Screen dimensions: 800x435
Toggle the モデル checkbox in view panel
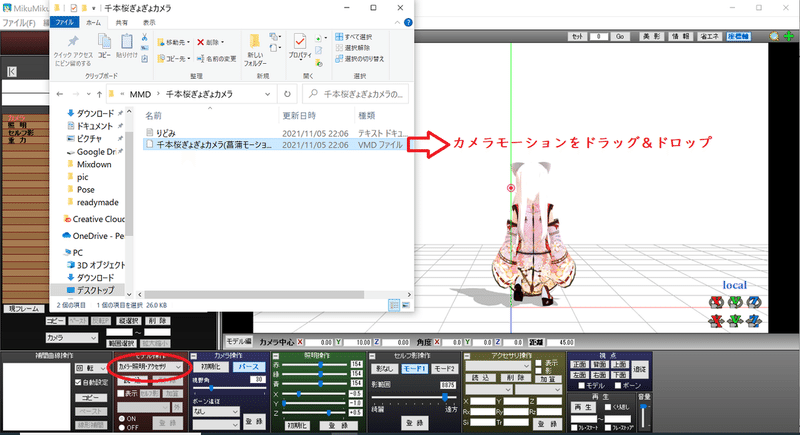point(581,386)
